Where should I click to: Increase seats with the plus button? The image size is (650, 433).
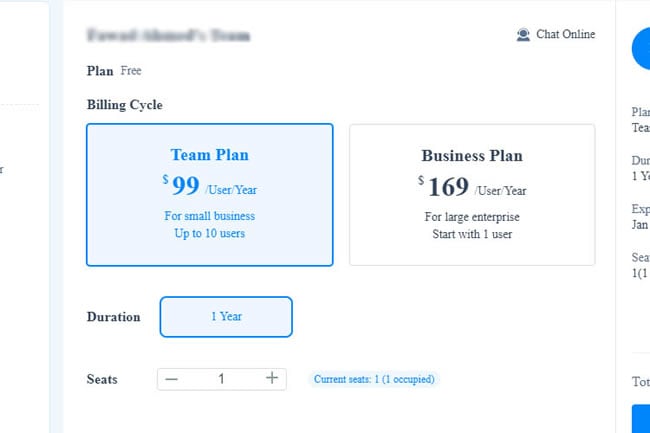(271, 379)
